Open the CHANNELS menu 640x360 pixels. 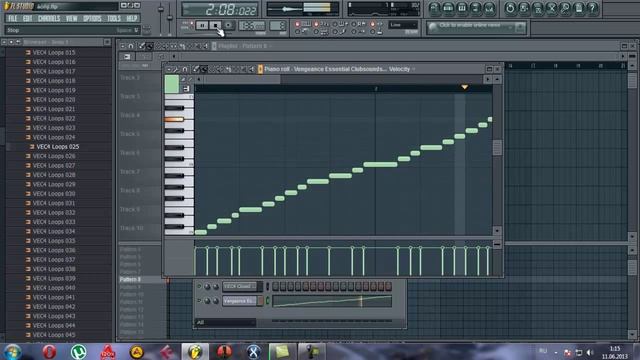[49, 18]
